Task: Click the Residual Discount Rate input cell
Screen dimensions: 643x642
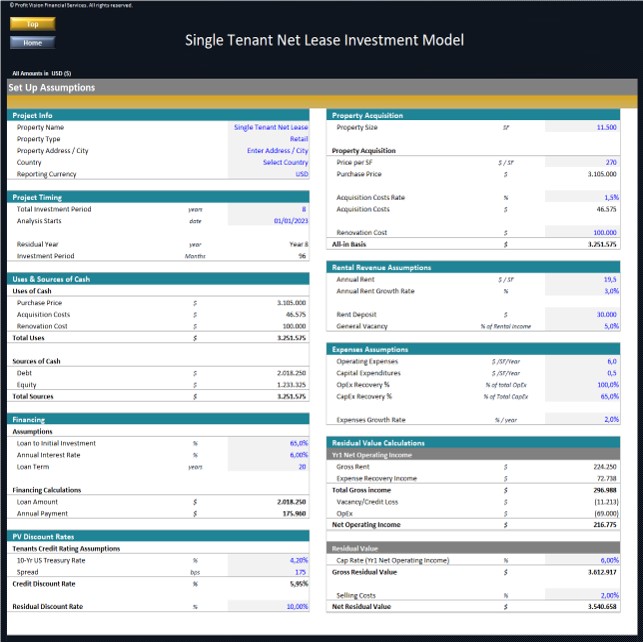Action: coord(268,606)
